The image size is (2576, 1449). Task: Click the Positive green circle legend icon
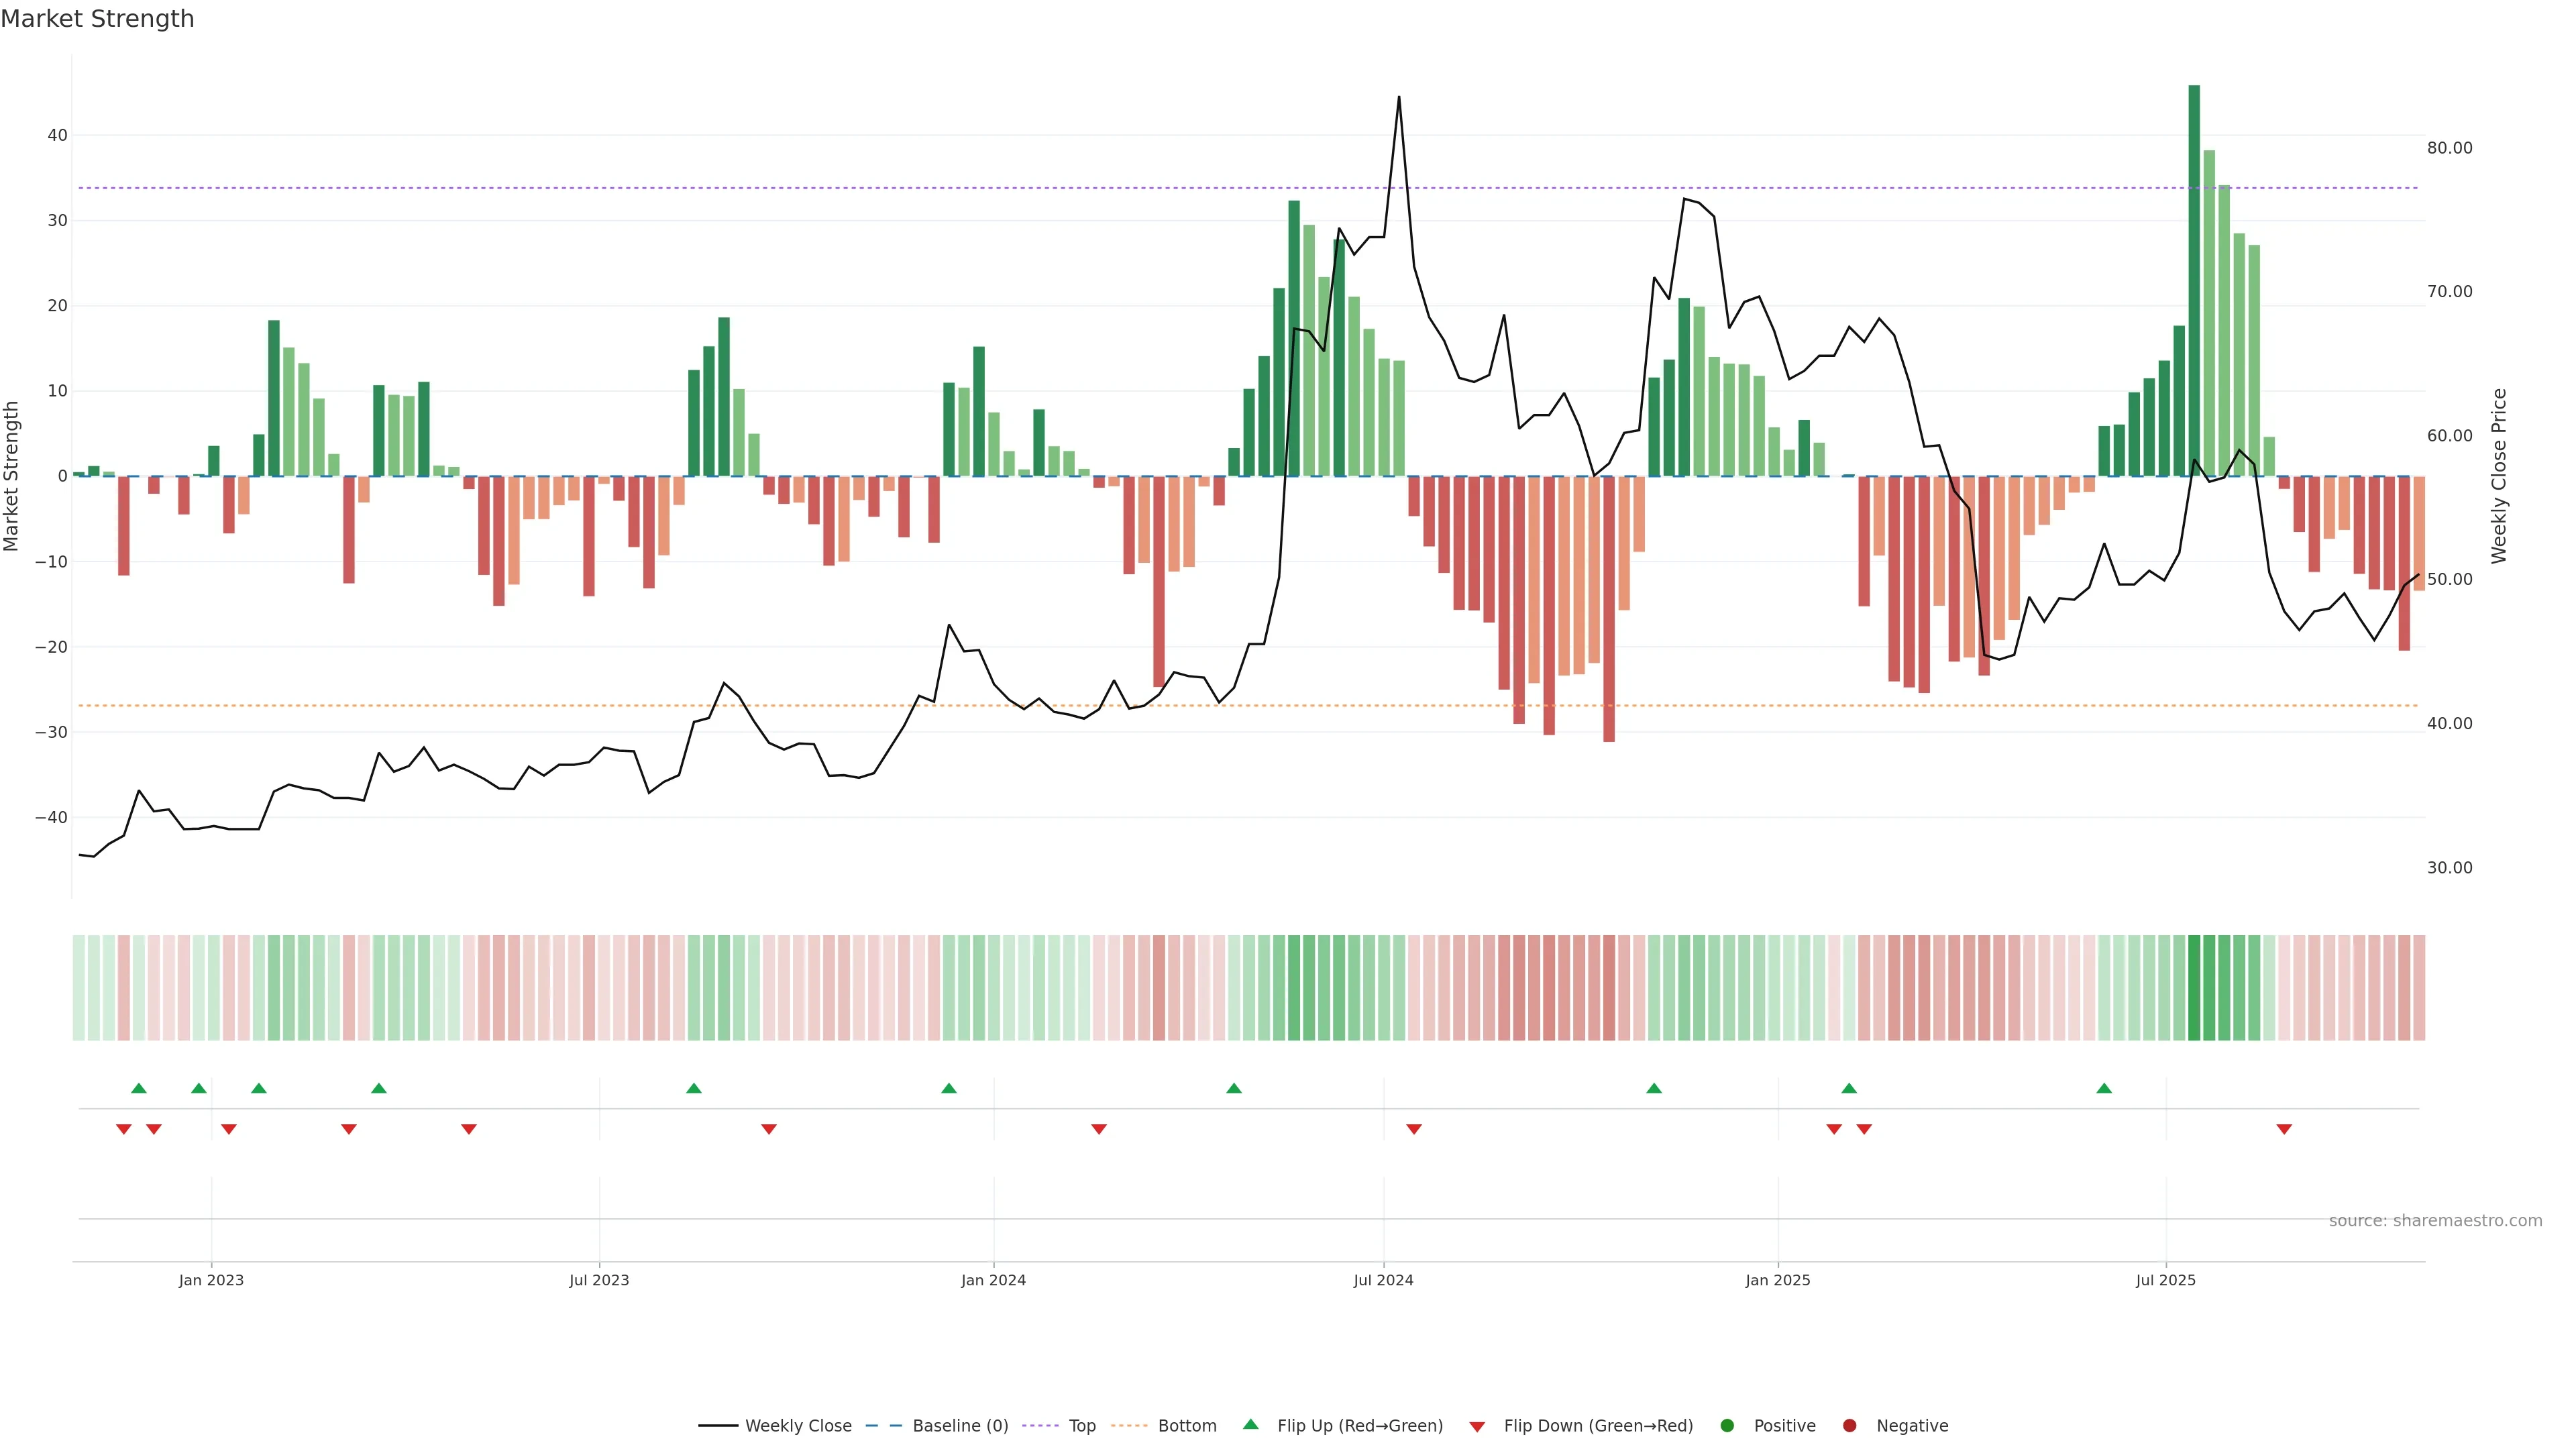pos(1727,1426)
